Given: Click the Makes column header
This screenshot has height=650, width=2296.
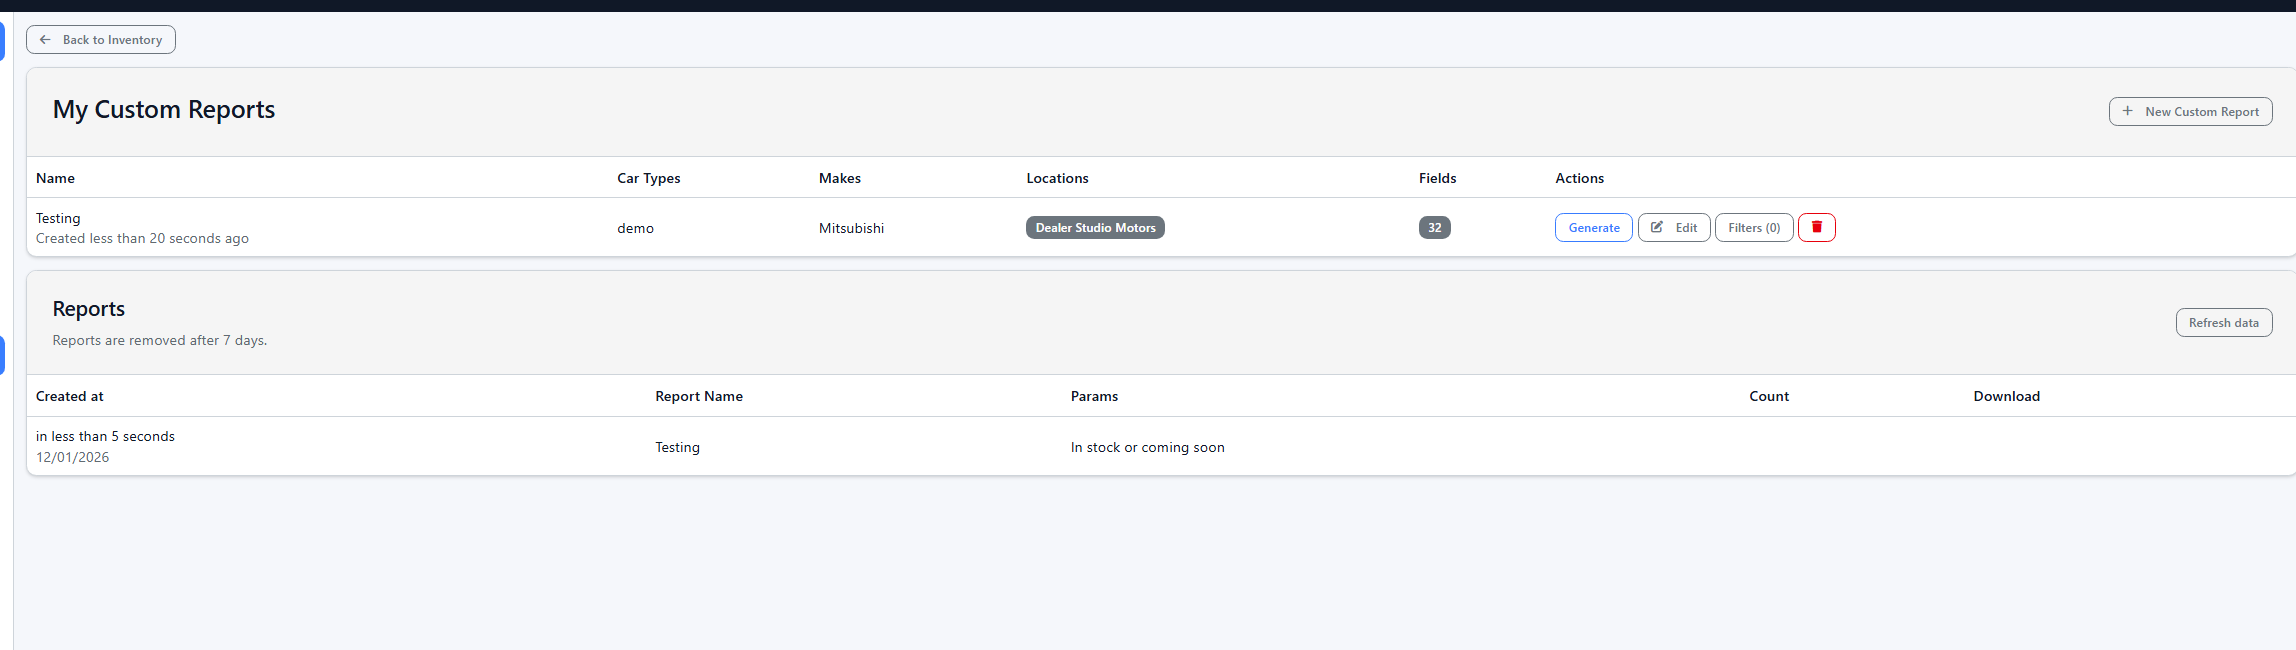Looking at the screenshot, I should click(x=839, y=178).
